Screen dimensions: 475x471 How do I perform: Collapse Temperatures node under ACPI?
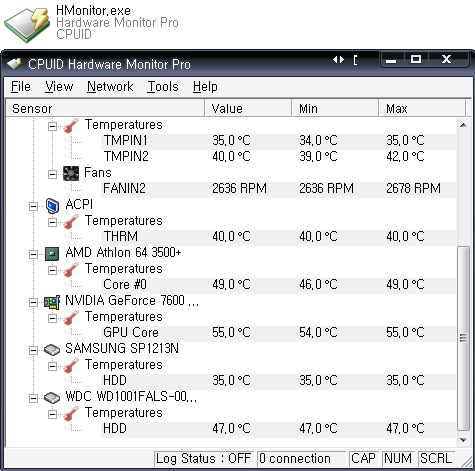tap(52, 222)
